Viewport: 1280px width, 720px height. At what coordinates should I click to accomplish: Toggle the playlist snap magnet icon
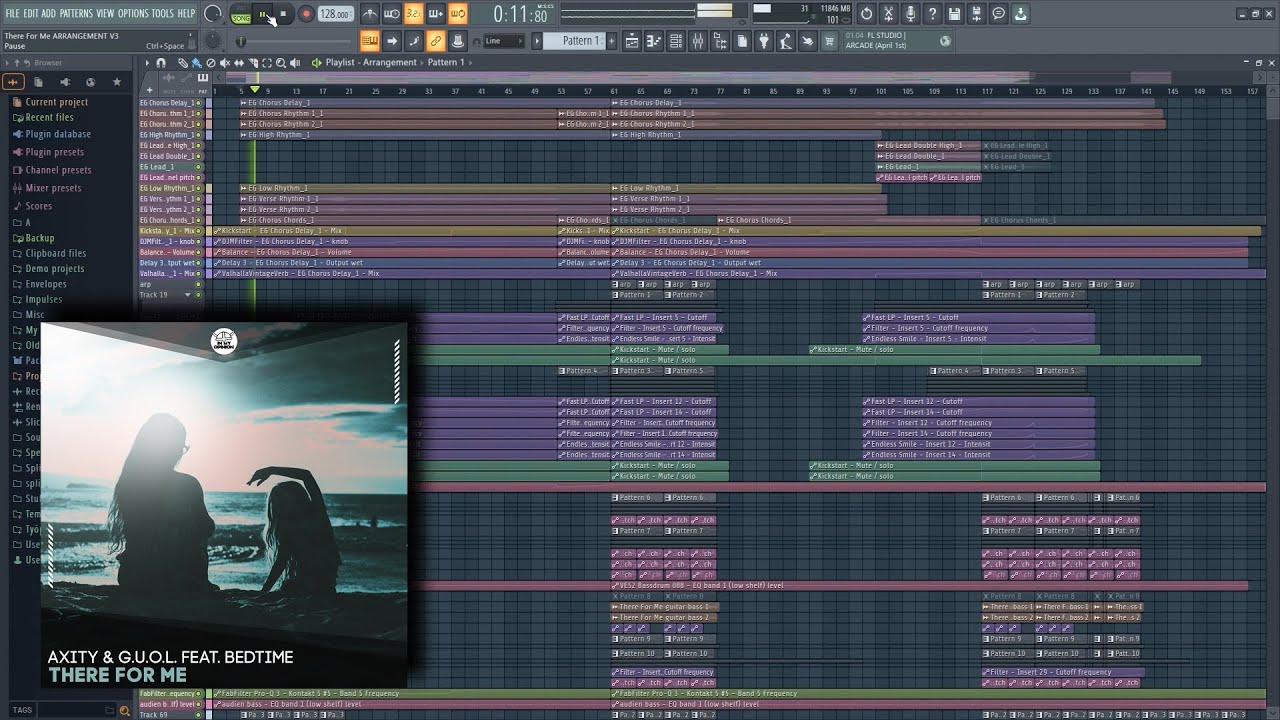click(x=160, y=62)
